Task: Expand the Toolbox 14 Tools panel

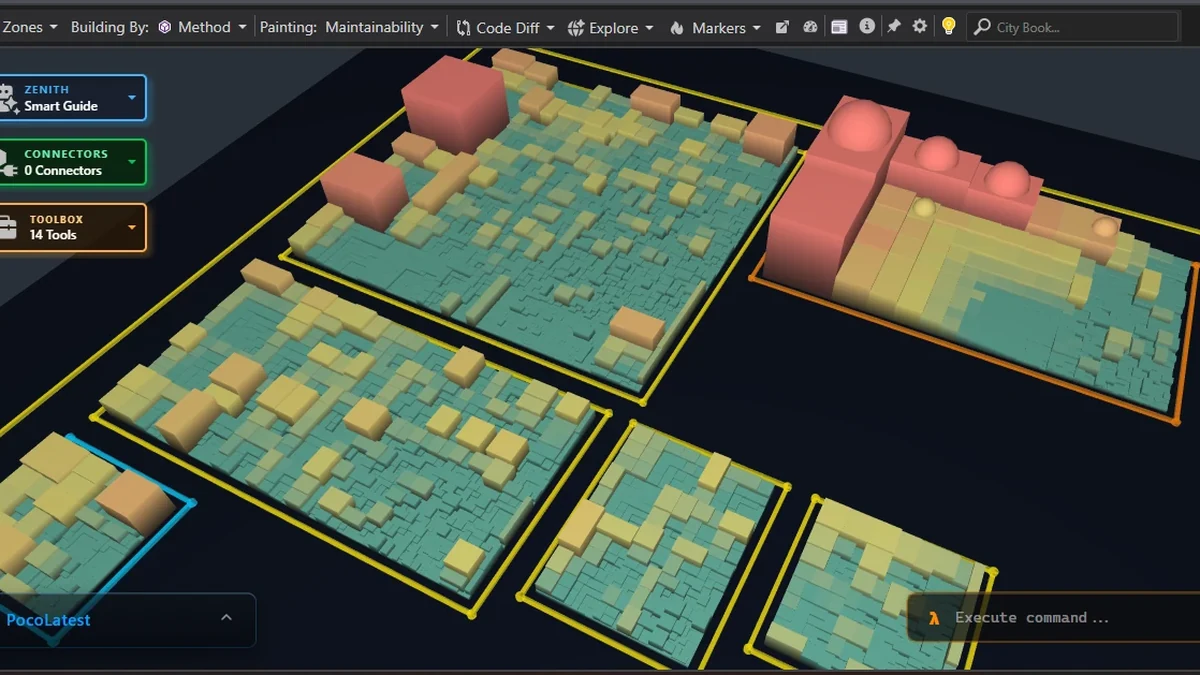Action: (72, 227)
